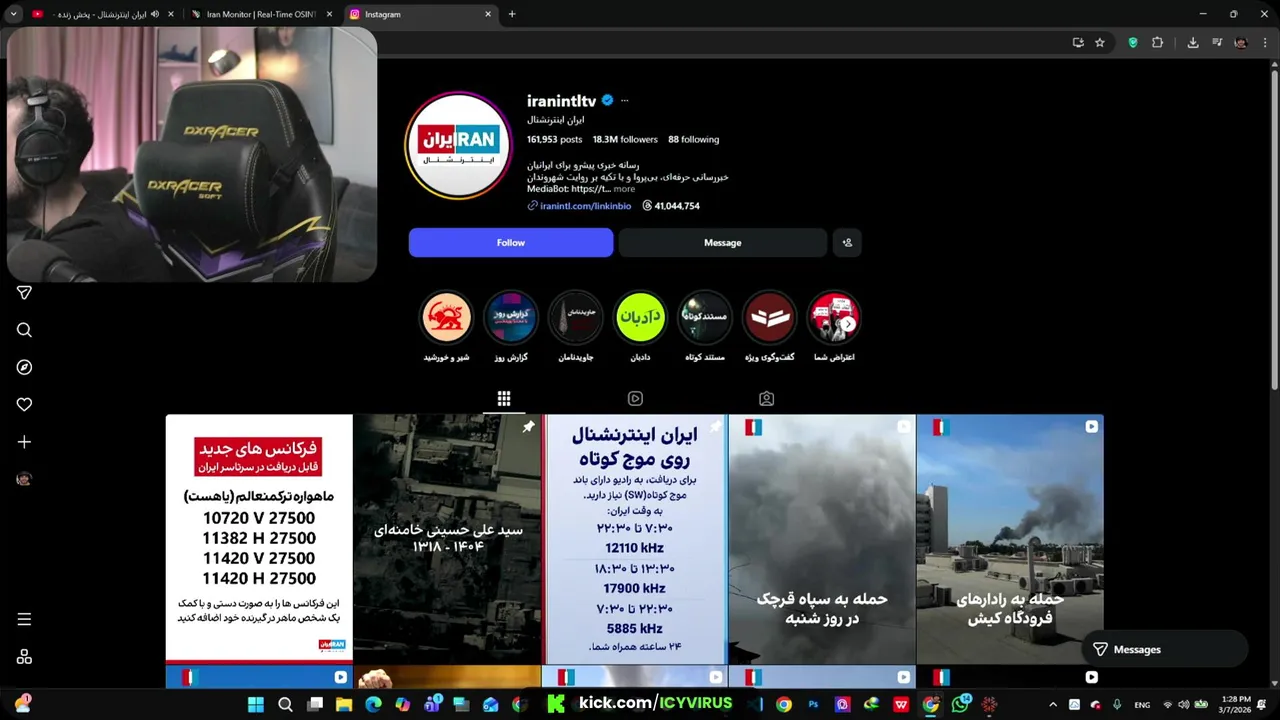Image resolution: width=1280 pixels, height=720 pixels.
Task: Click the install app icon in address bar
Action: coord(1077,43)
